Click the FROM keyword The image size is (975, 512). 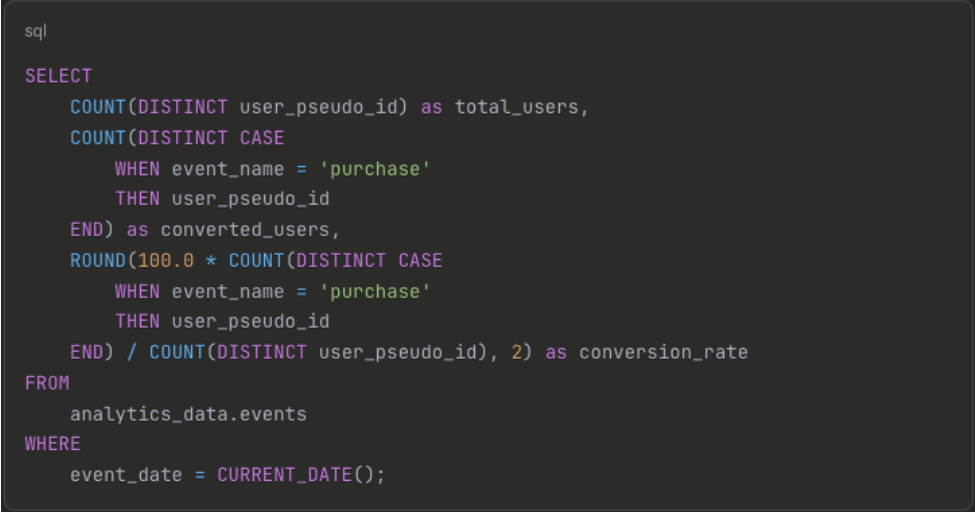tap(47, 383)
